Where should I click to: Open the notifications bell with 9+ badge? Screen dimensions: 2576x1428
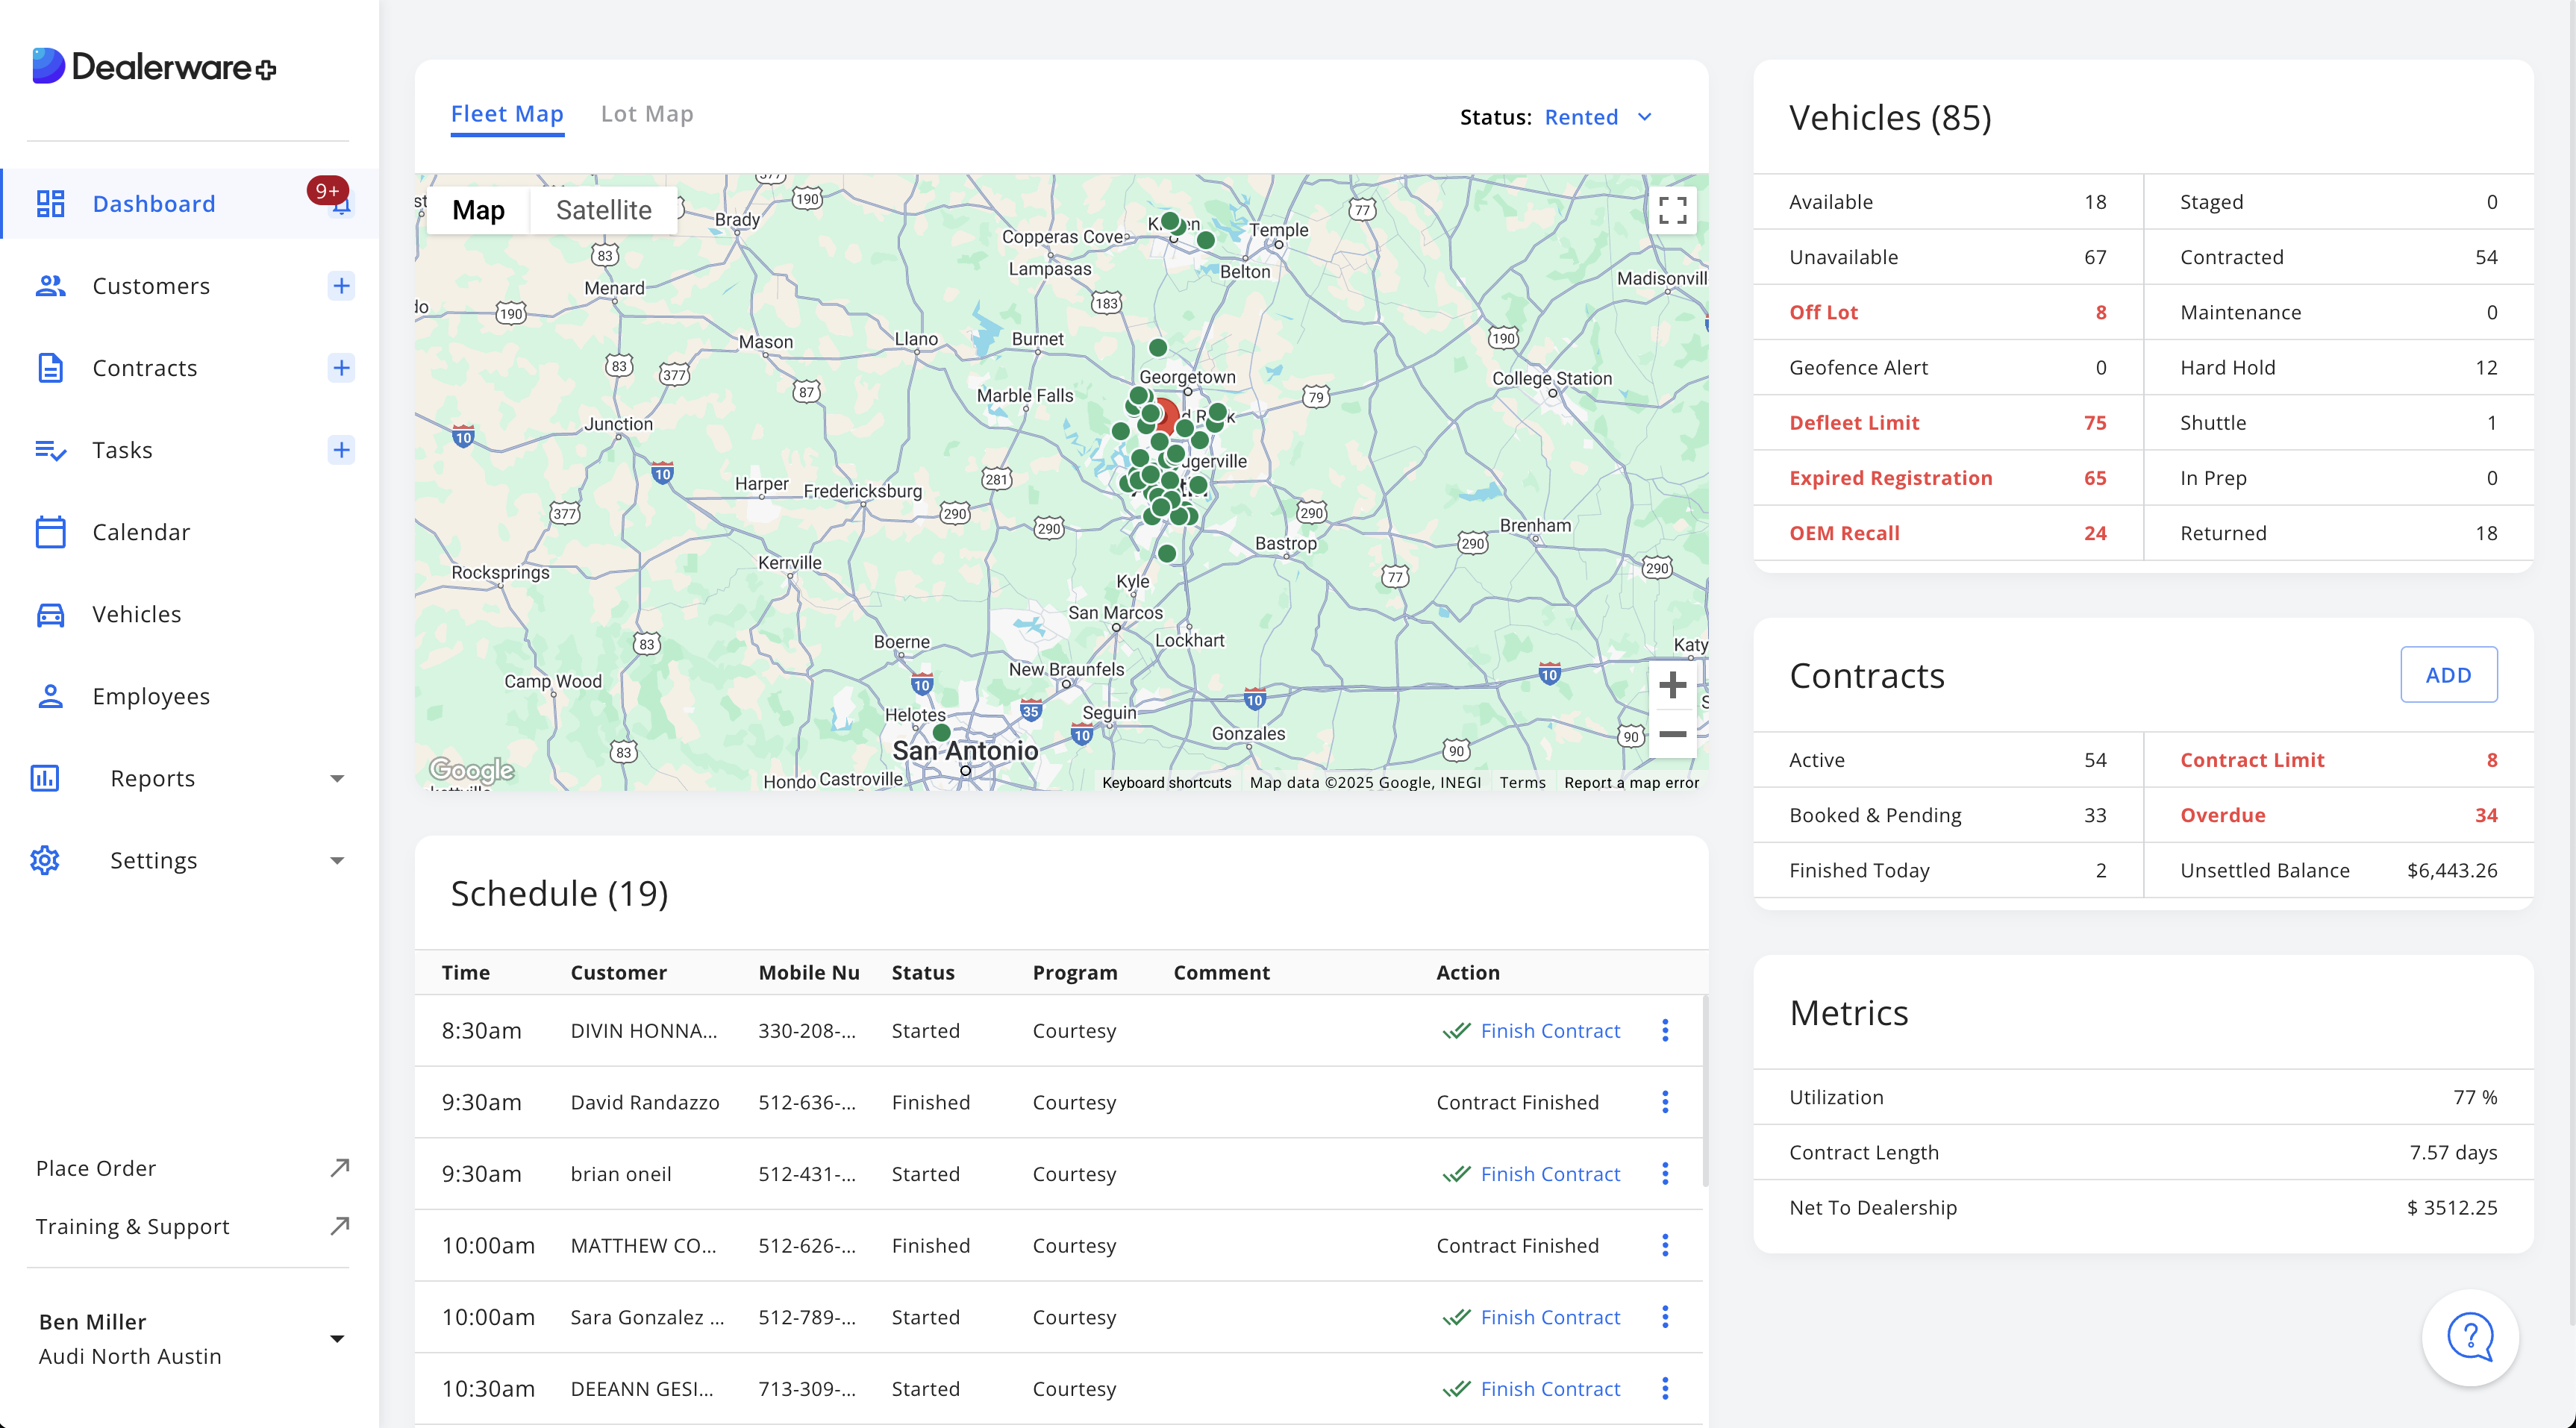[334, 197]
